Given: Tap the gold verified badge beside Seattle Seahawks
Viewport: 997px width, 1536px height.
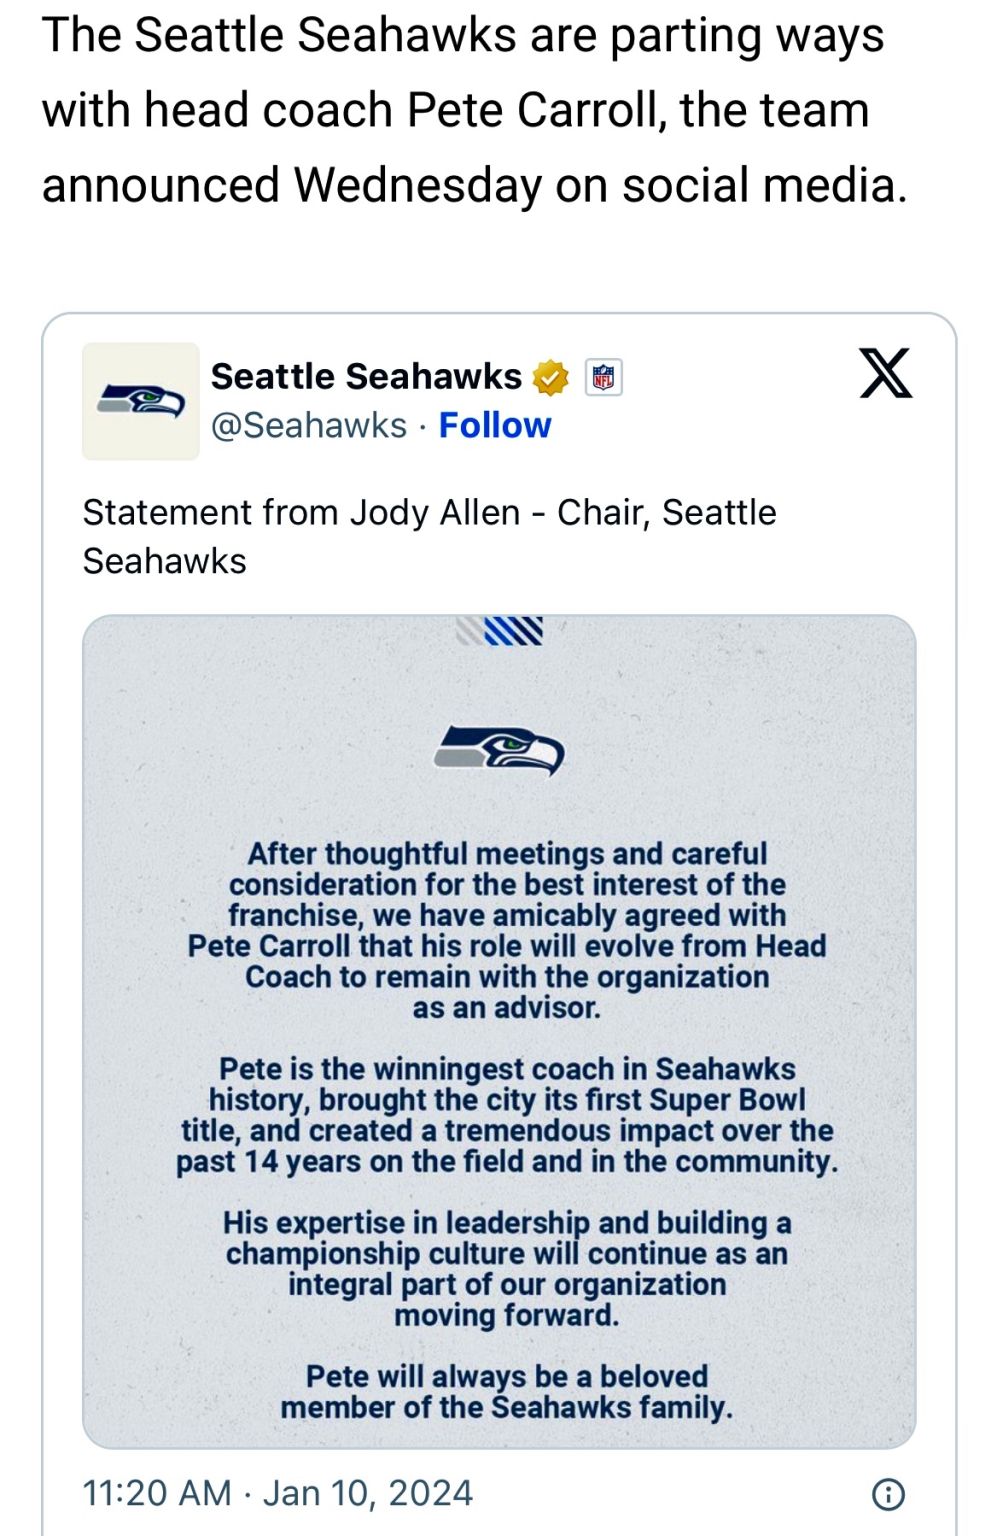Looking at the screenshot, I should point(551,377).
